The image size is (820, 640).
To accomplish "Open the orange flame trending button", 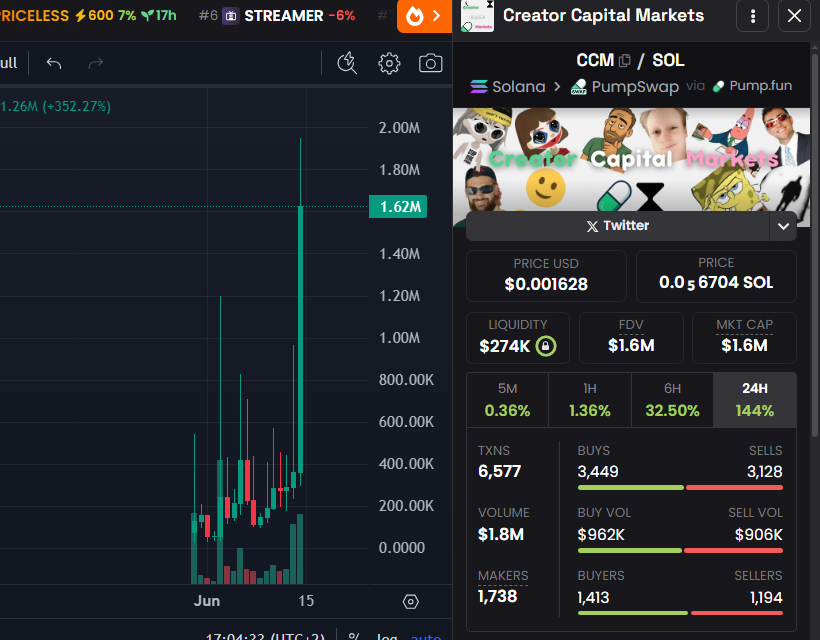I will point(424,16).
